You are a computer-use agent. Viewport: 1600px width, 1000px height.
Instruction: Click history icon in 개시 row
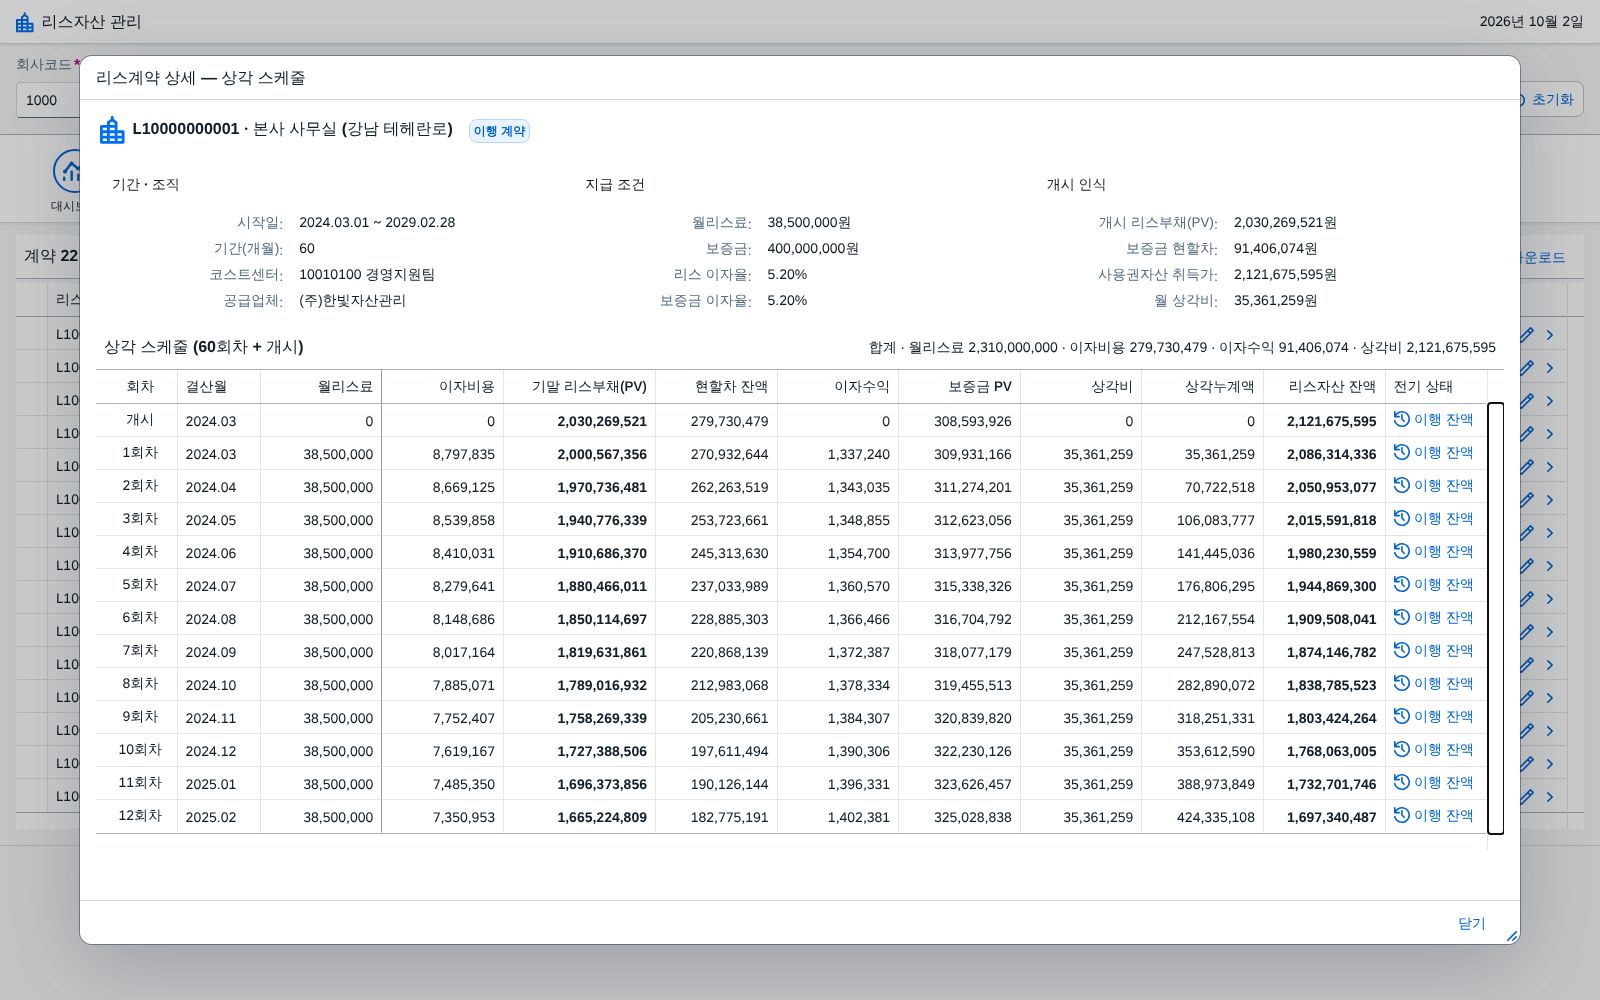[x=1402, y=420]
